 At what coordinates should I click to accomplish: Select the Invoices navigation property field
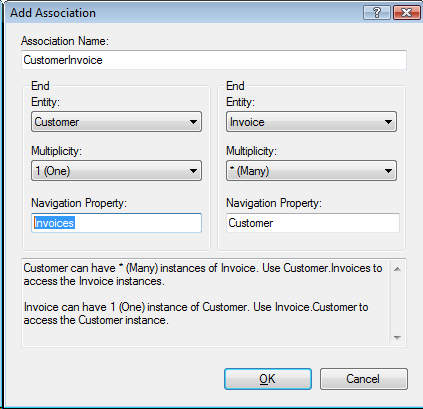coord(116,223)
